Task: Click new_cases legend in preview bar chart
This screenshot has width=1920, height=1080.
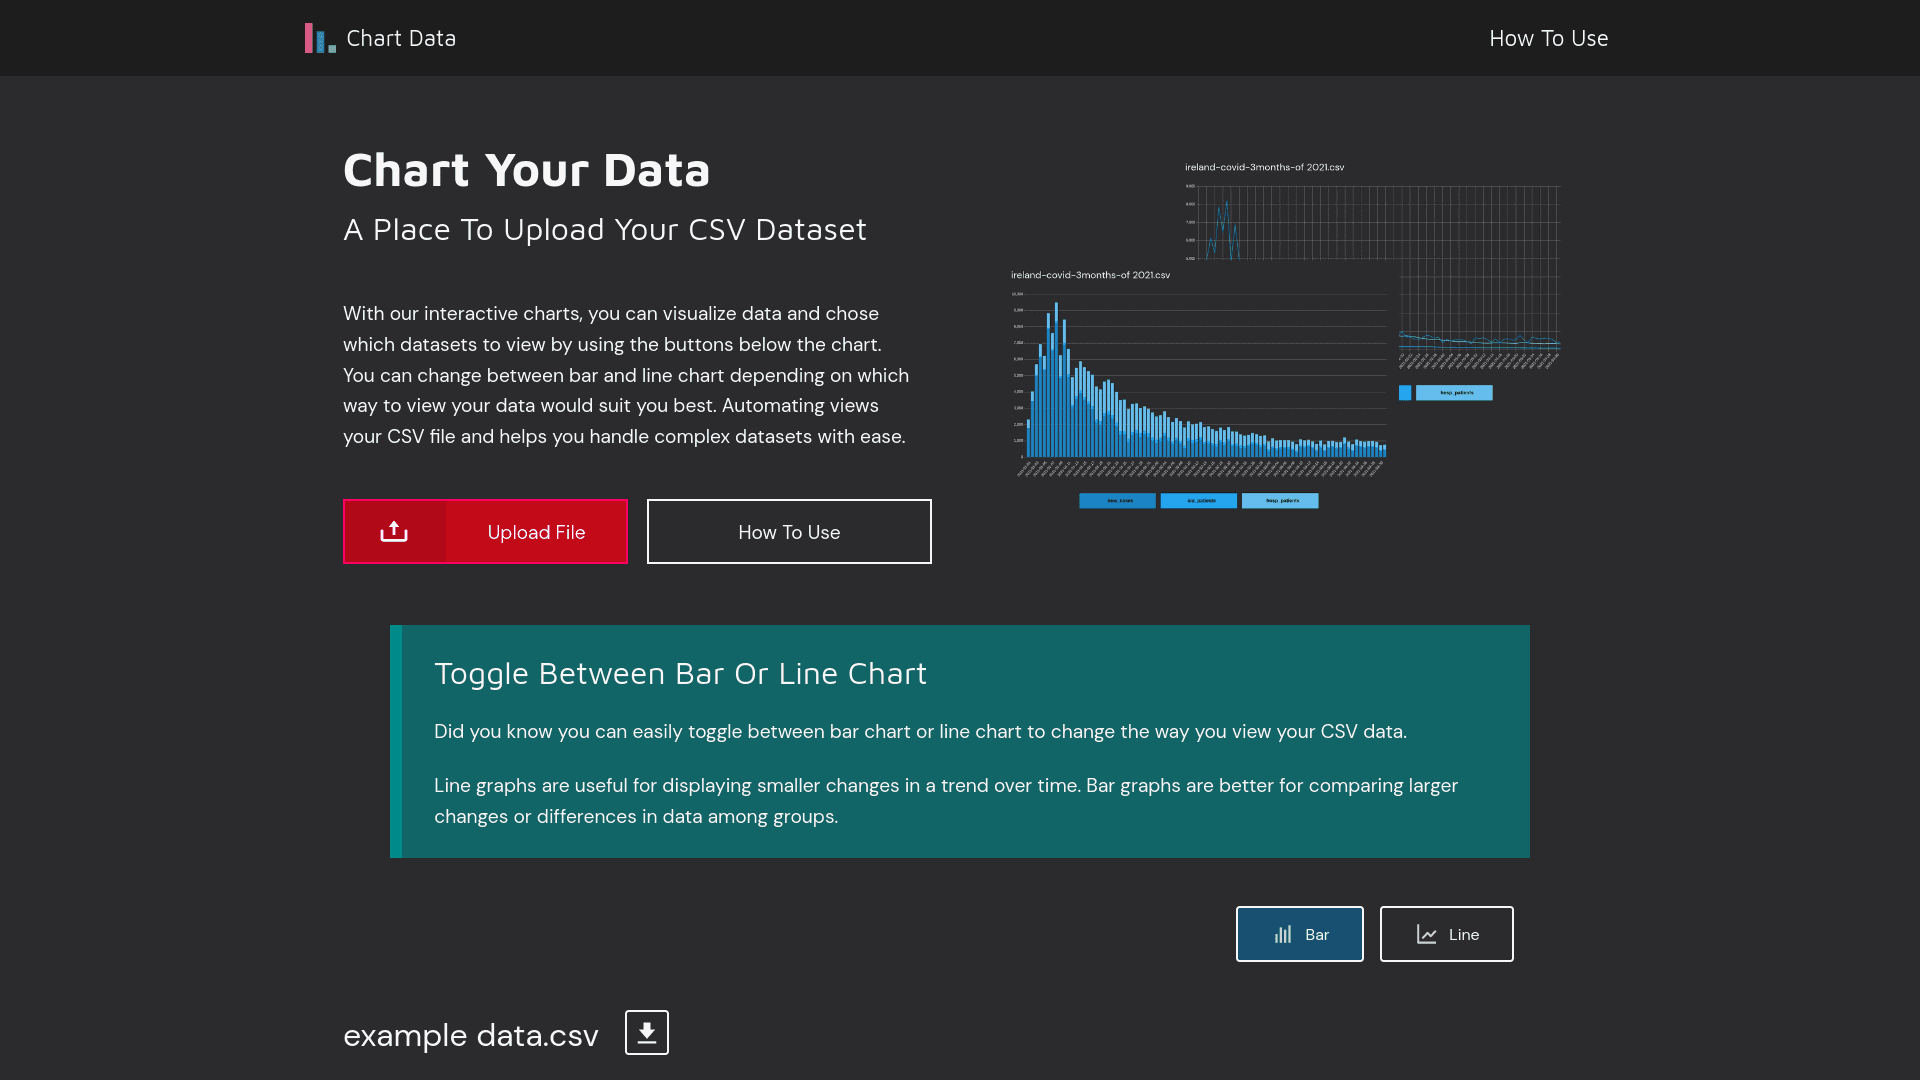Action: click(1117, 501)
